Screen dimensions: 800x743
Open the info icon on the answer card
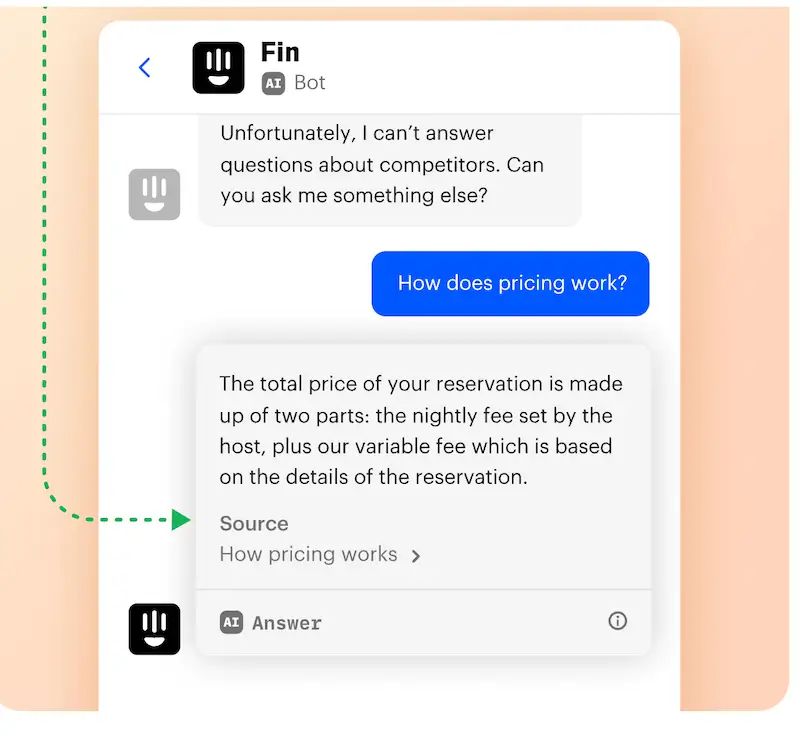[x=618, y=621]
